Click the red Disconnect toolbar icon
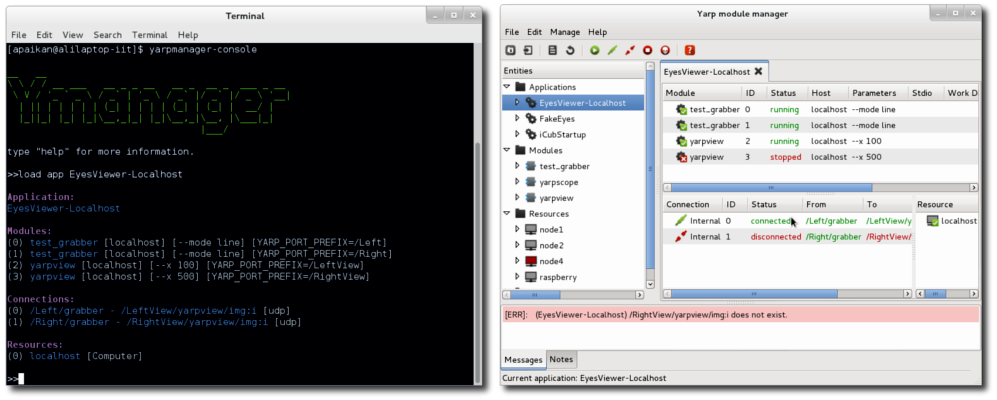This screenshot has height=400, width=997. tap(630, 50)
